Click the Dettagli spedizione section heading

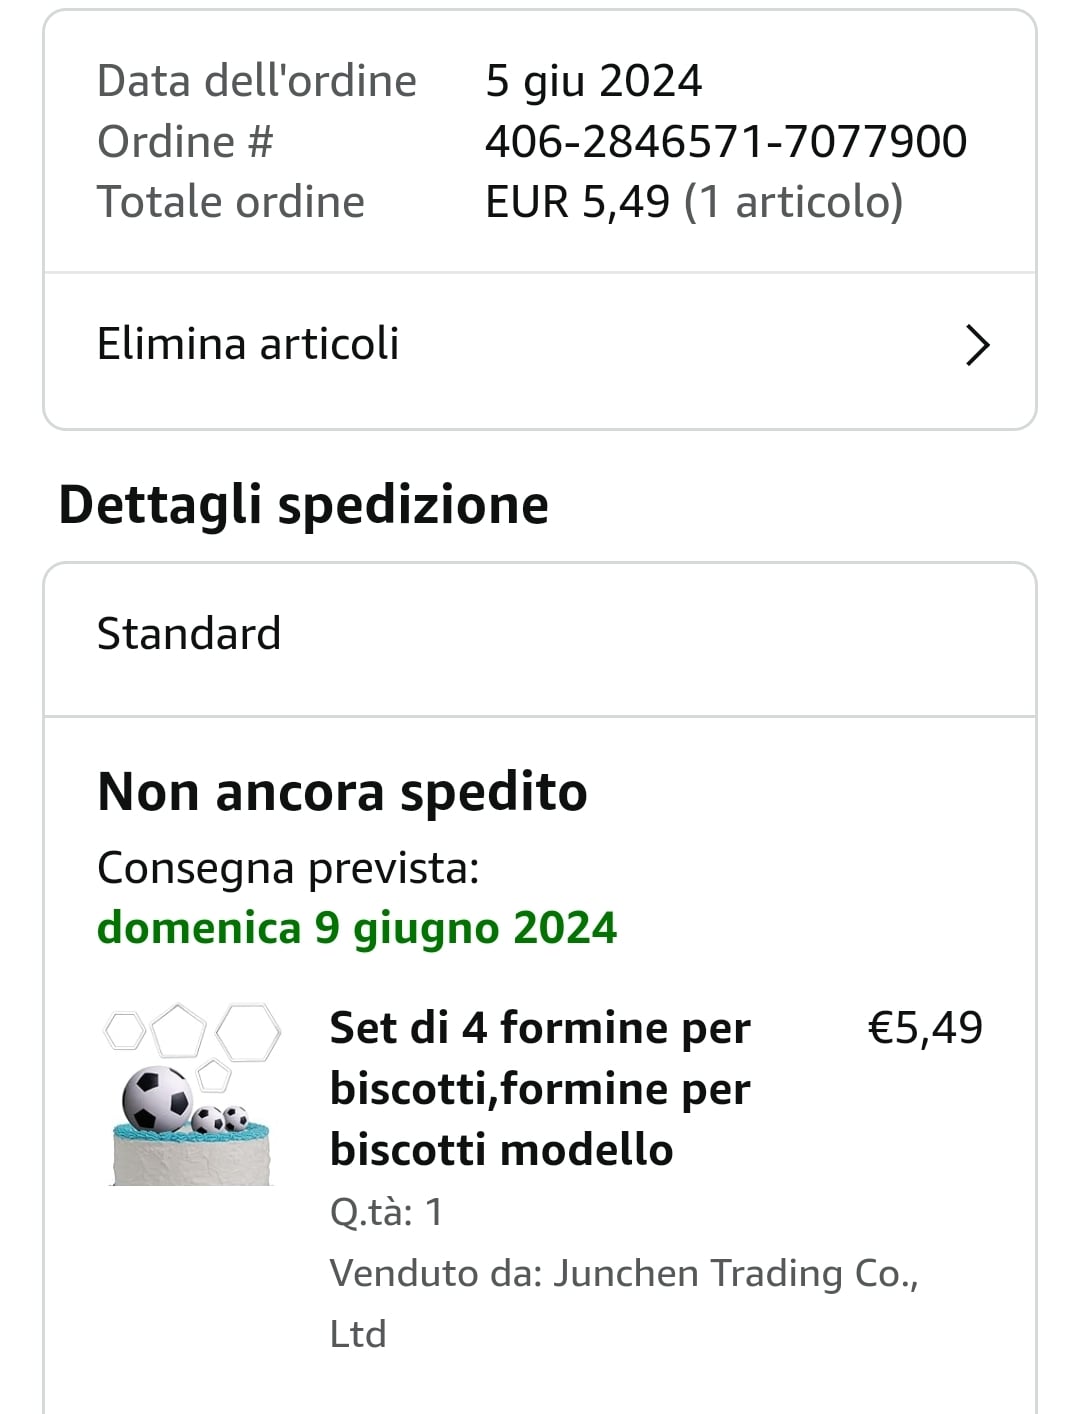tap(303, 504)
